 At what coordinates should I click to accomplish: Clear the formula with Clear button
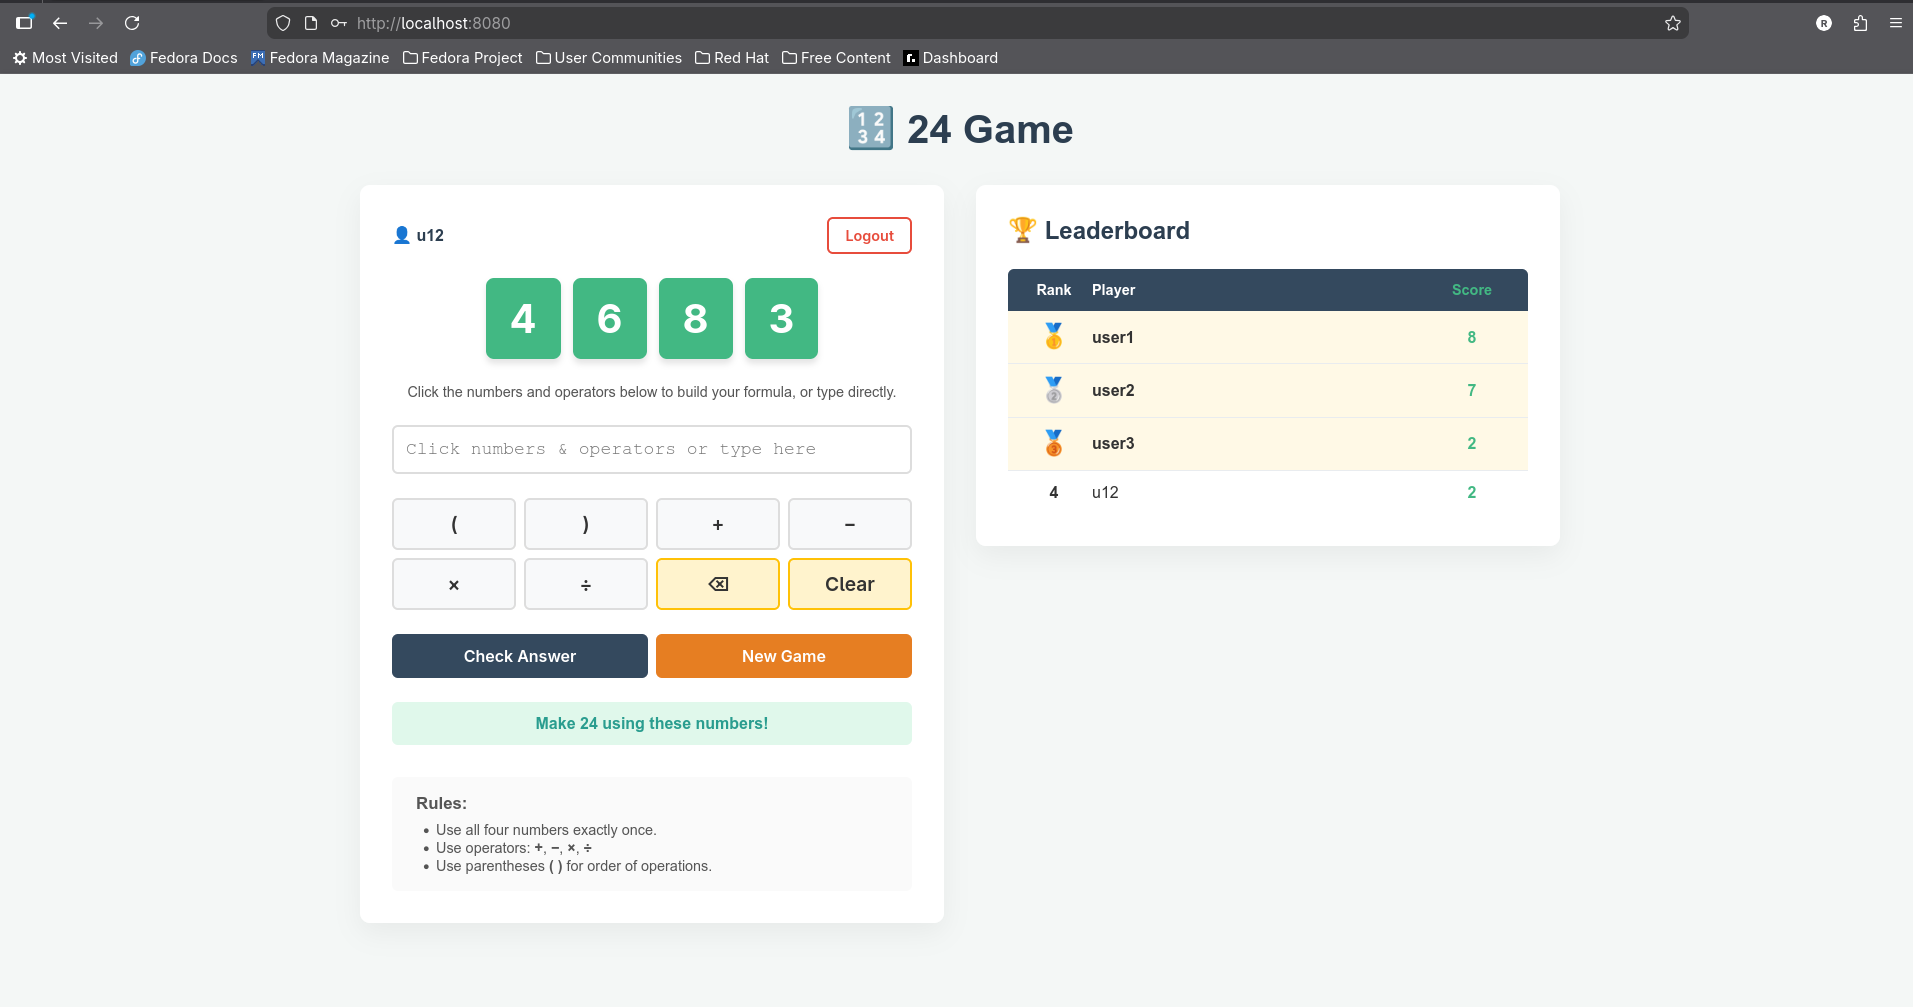coord(849,584)
